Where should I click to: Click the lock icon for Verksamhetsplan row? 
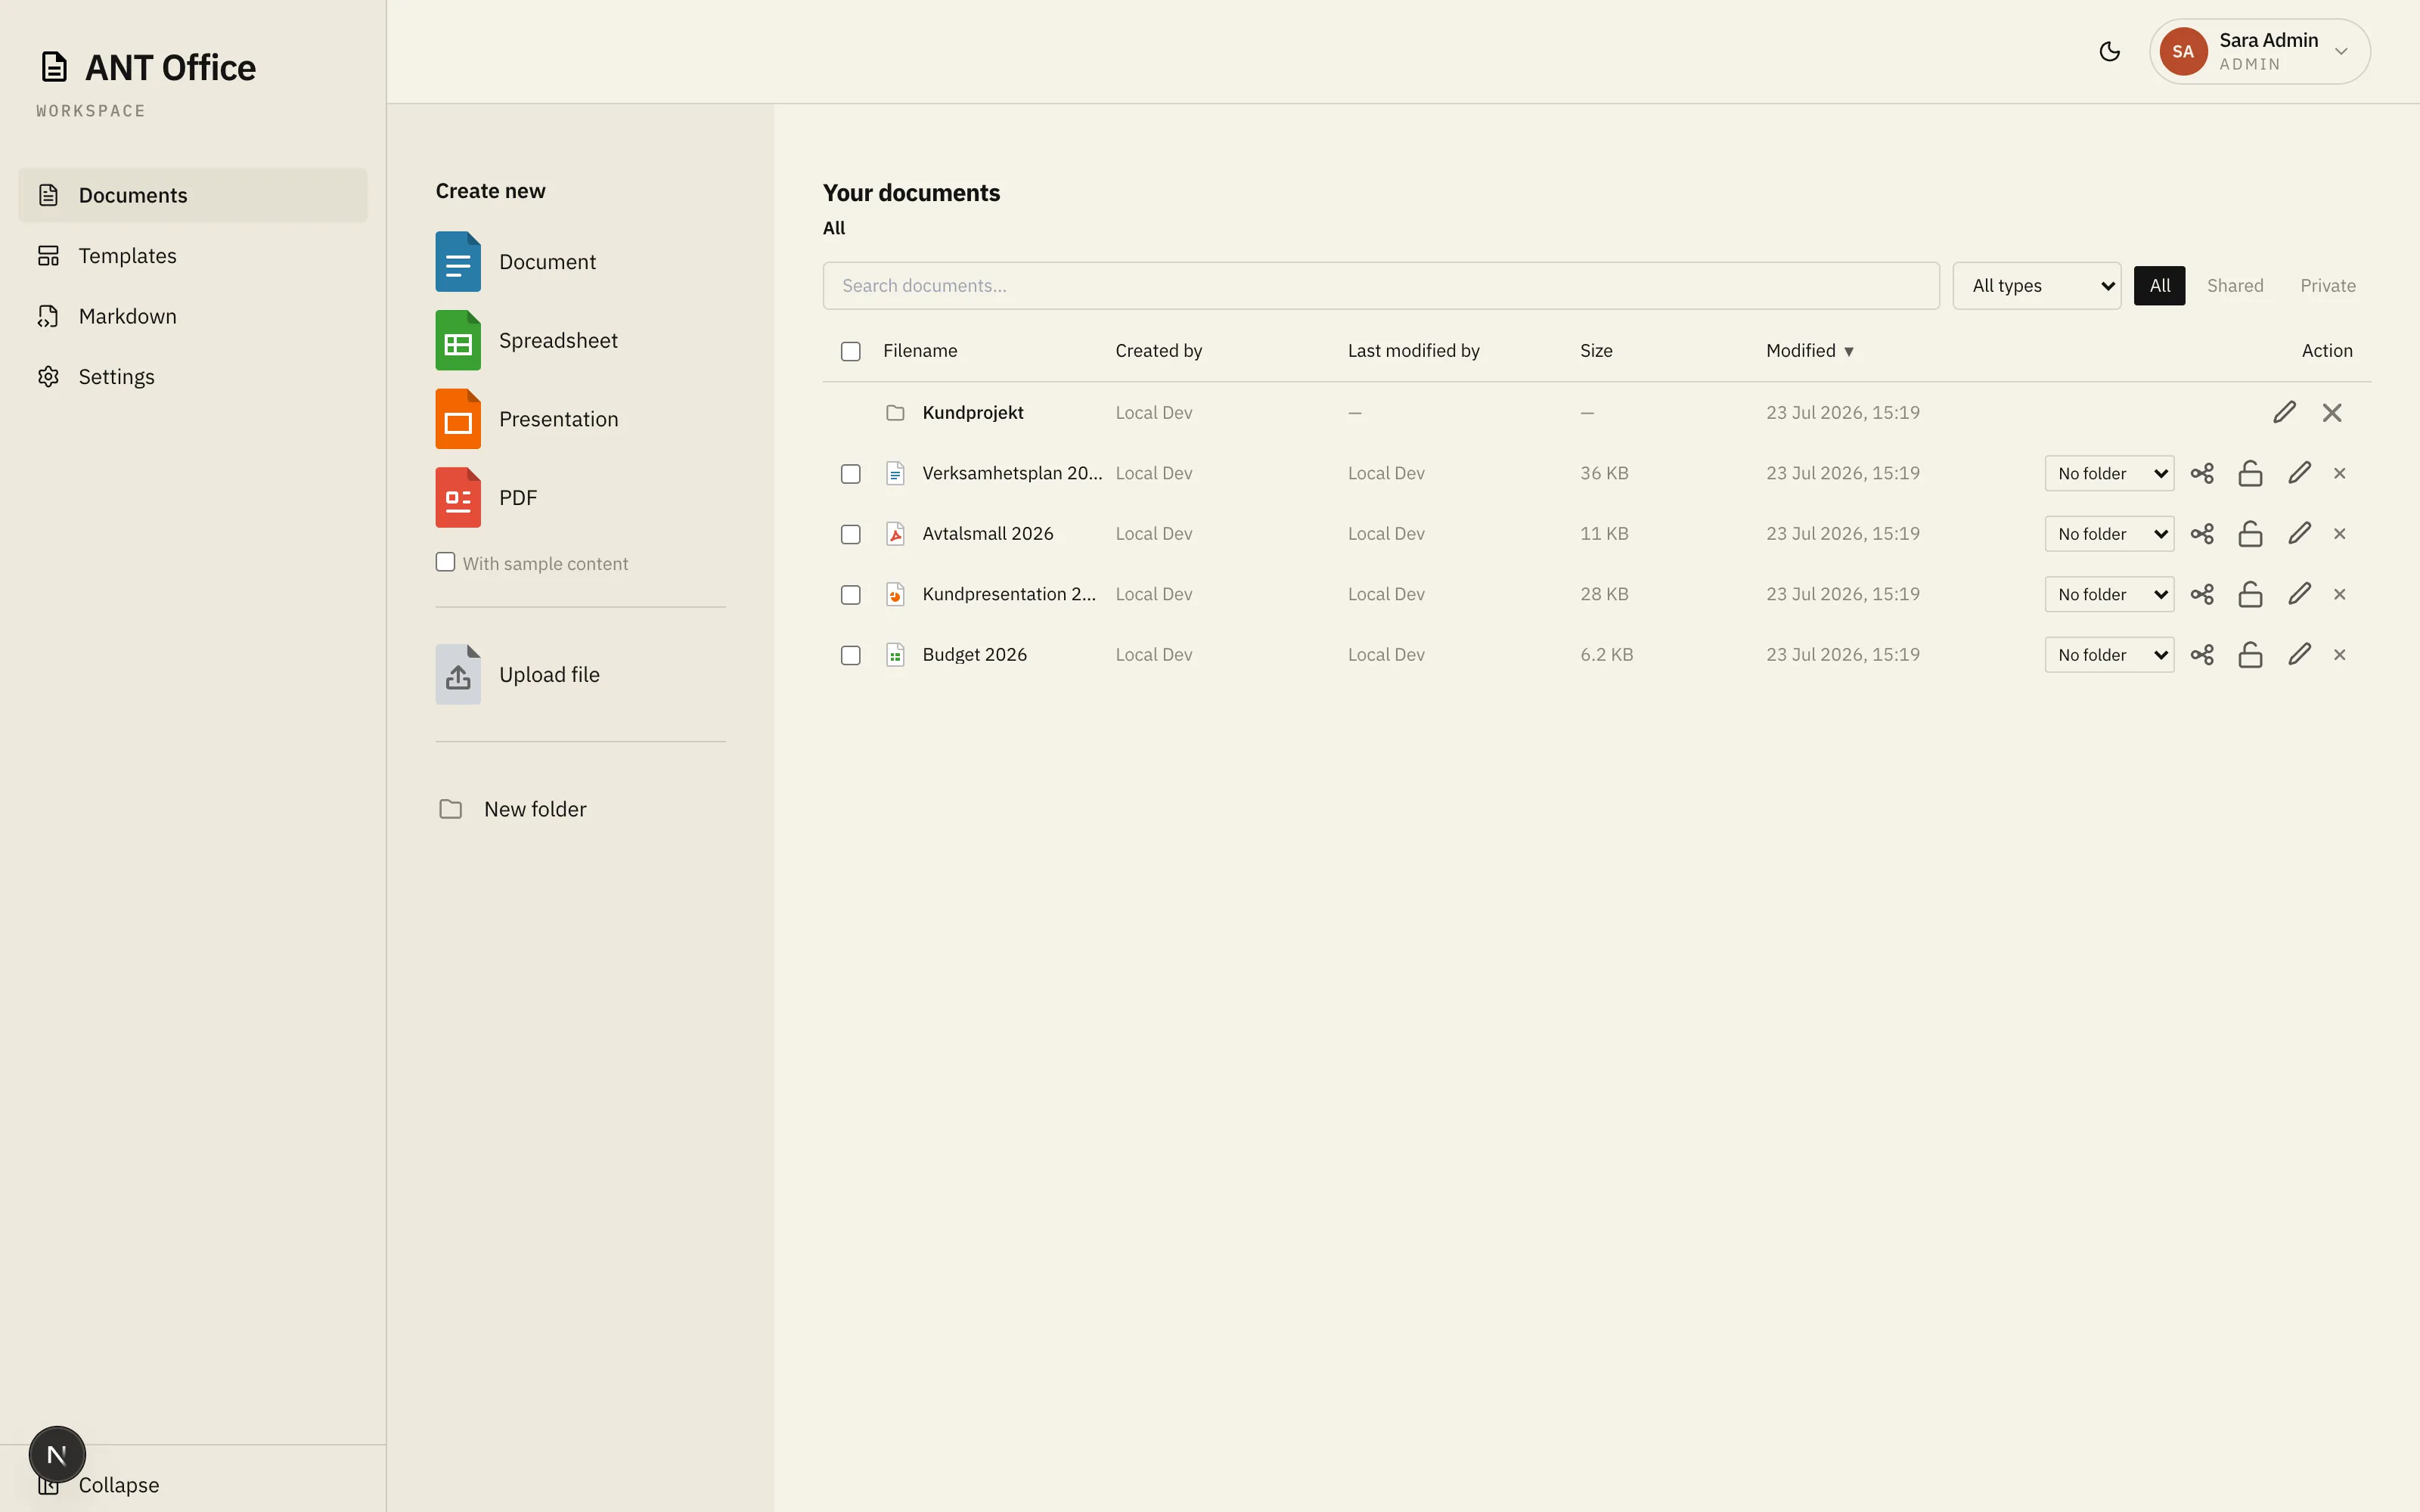coord(2250,473)
